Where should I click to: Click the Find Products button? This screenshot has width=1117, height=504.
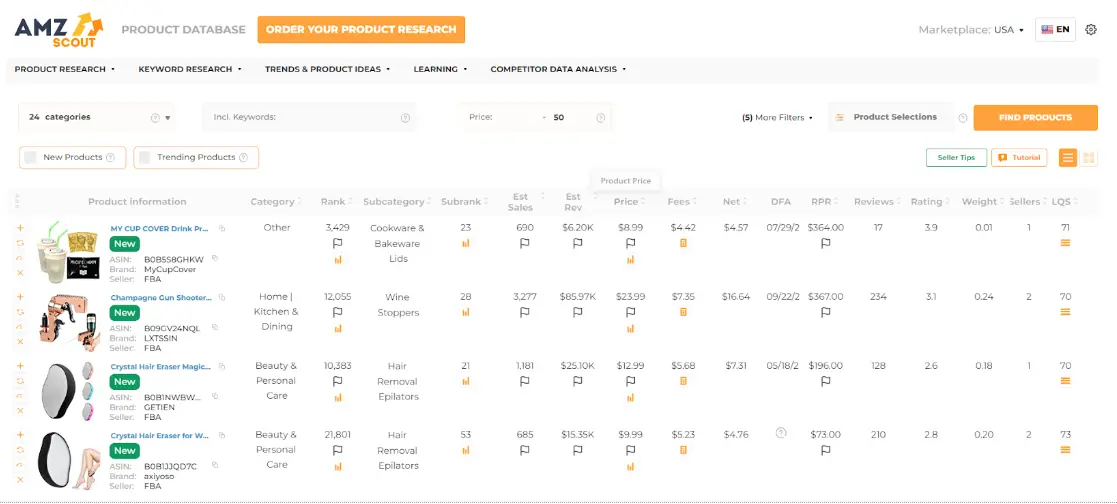1035,118
